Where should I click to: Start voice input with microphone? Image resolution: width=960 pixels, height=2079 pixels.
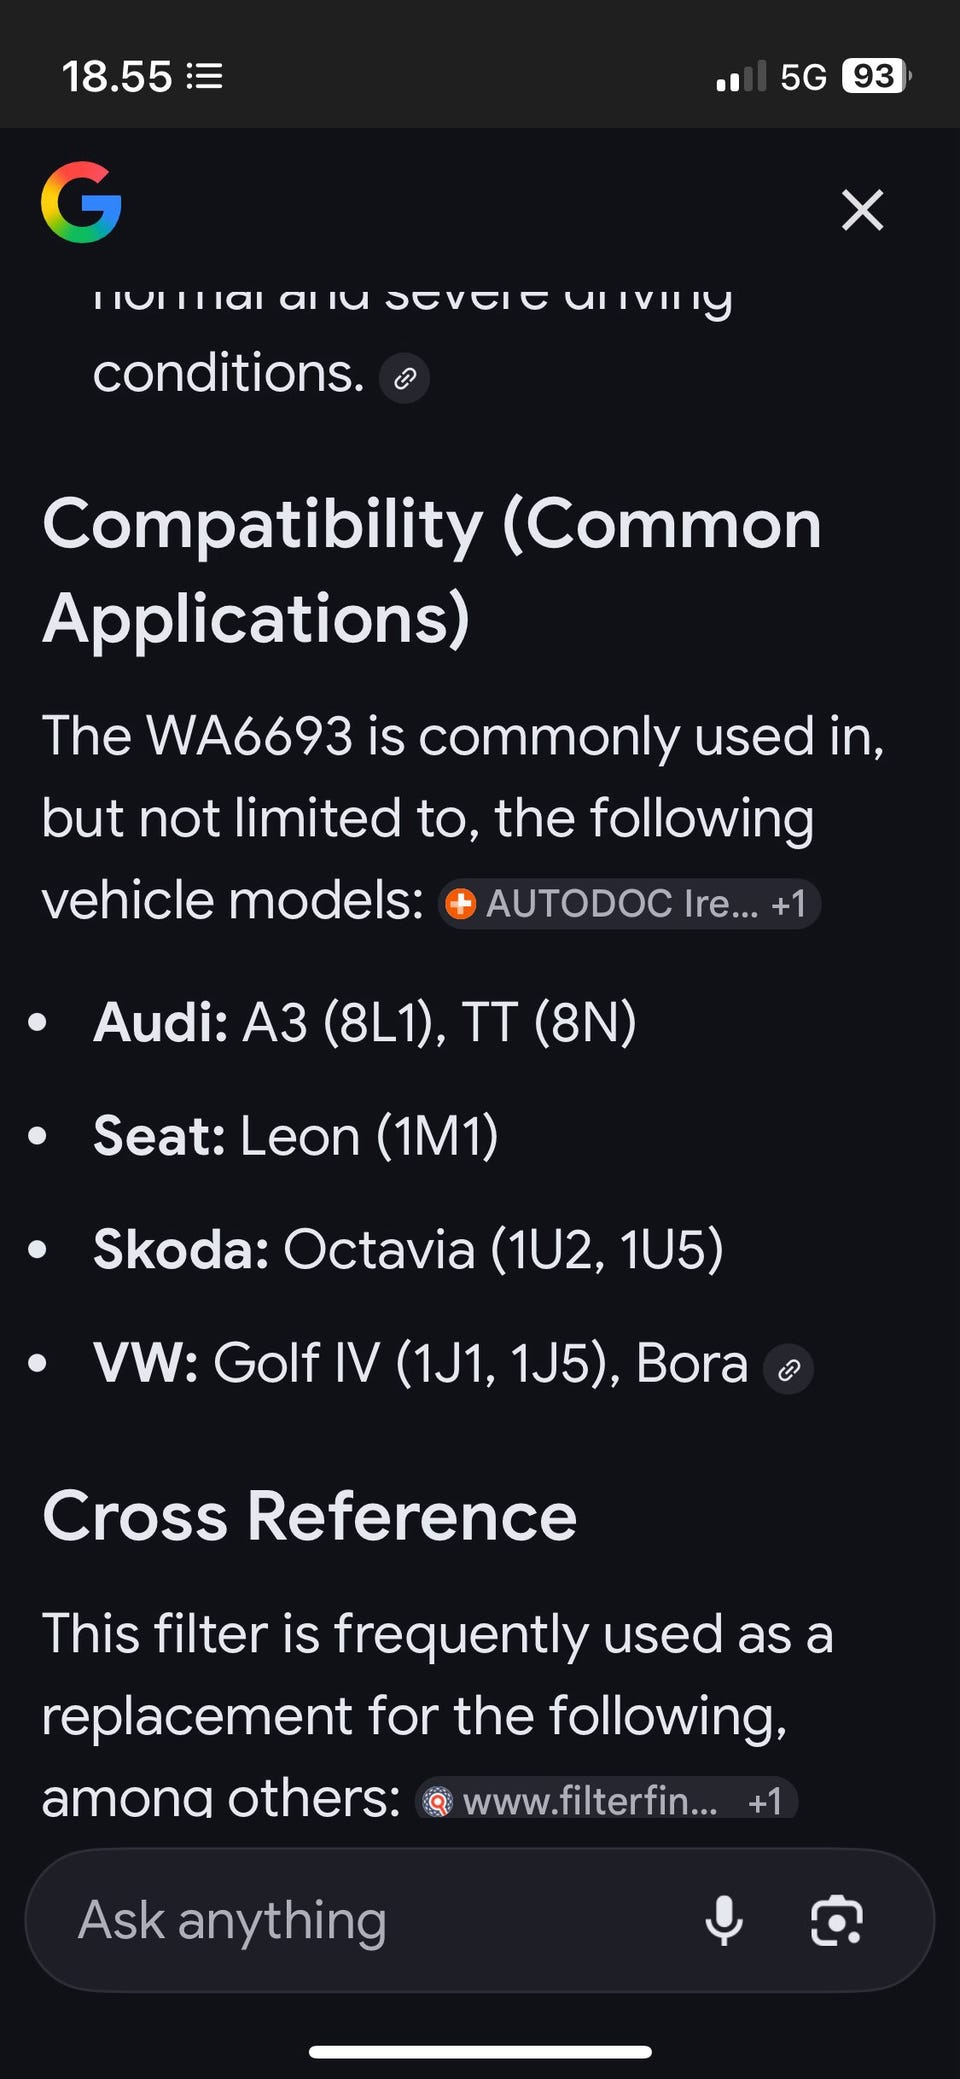pos(724,1920)
